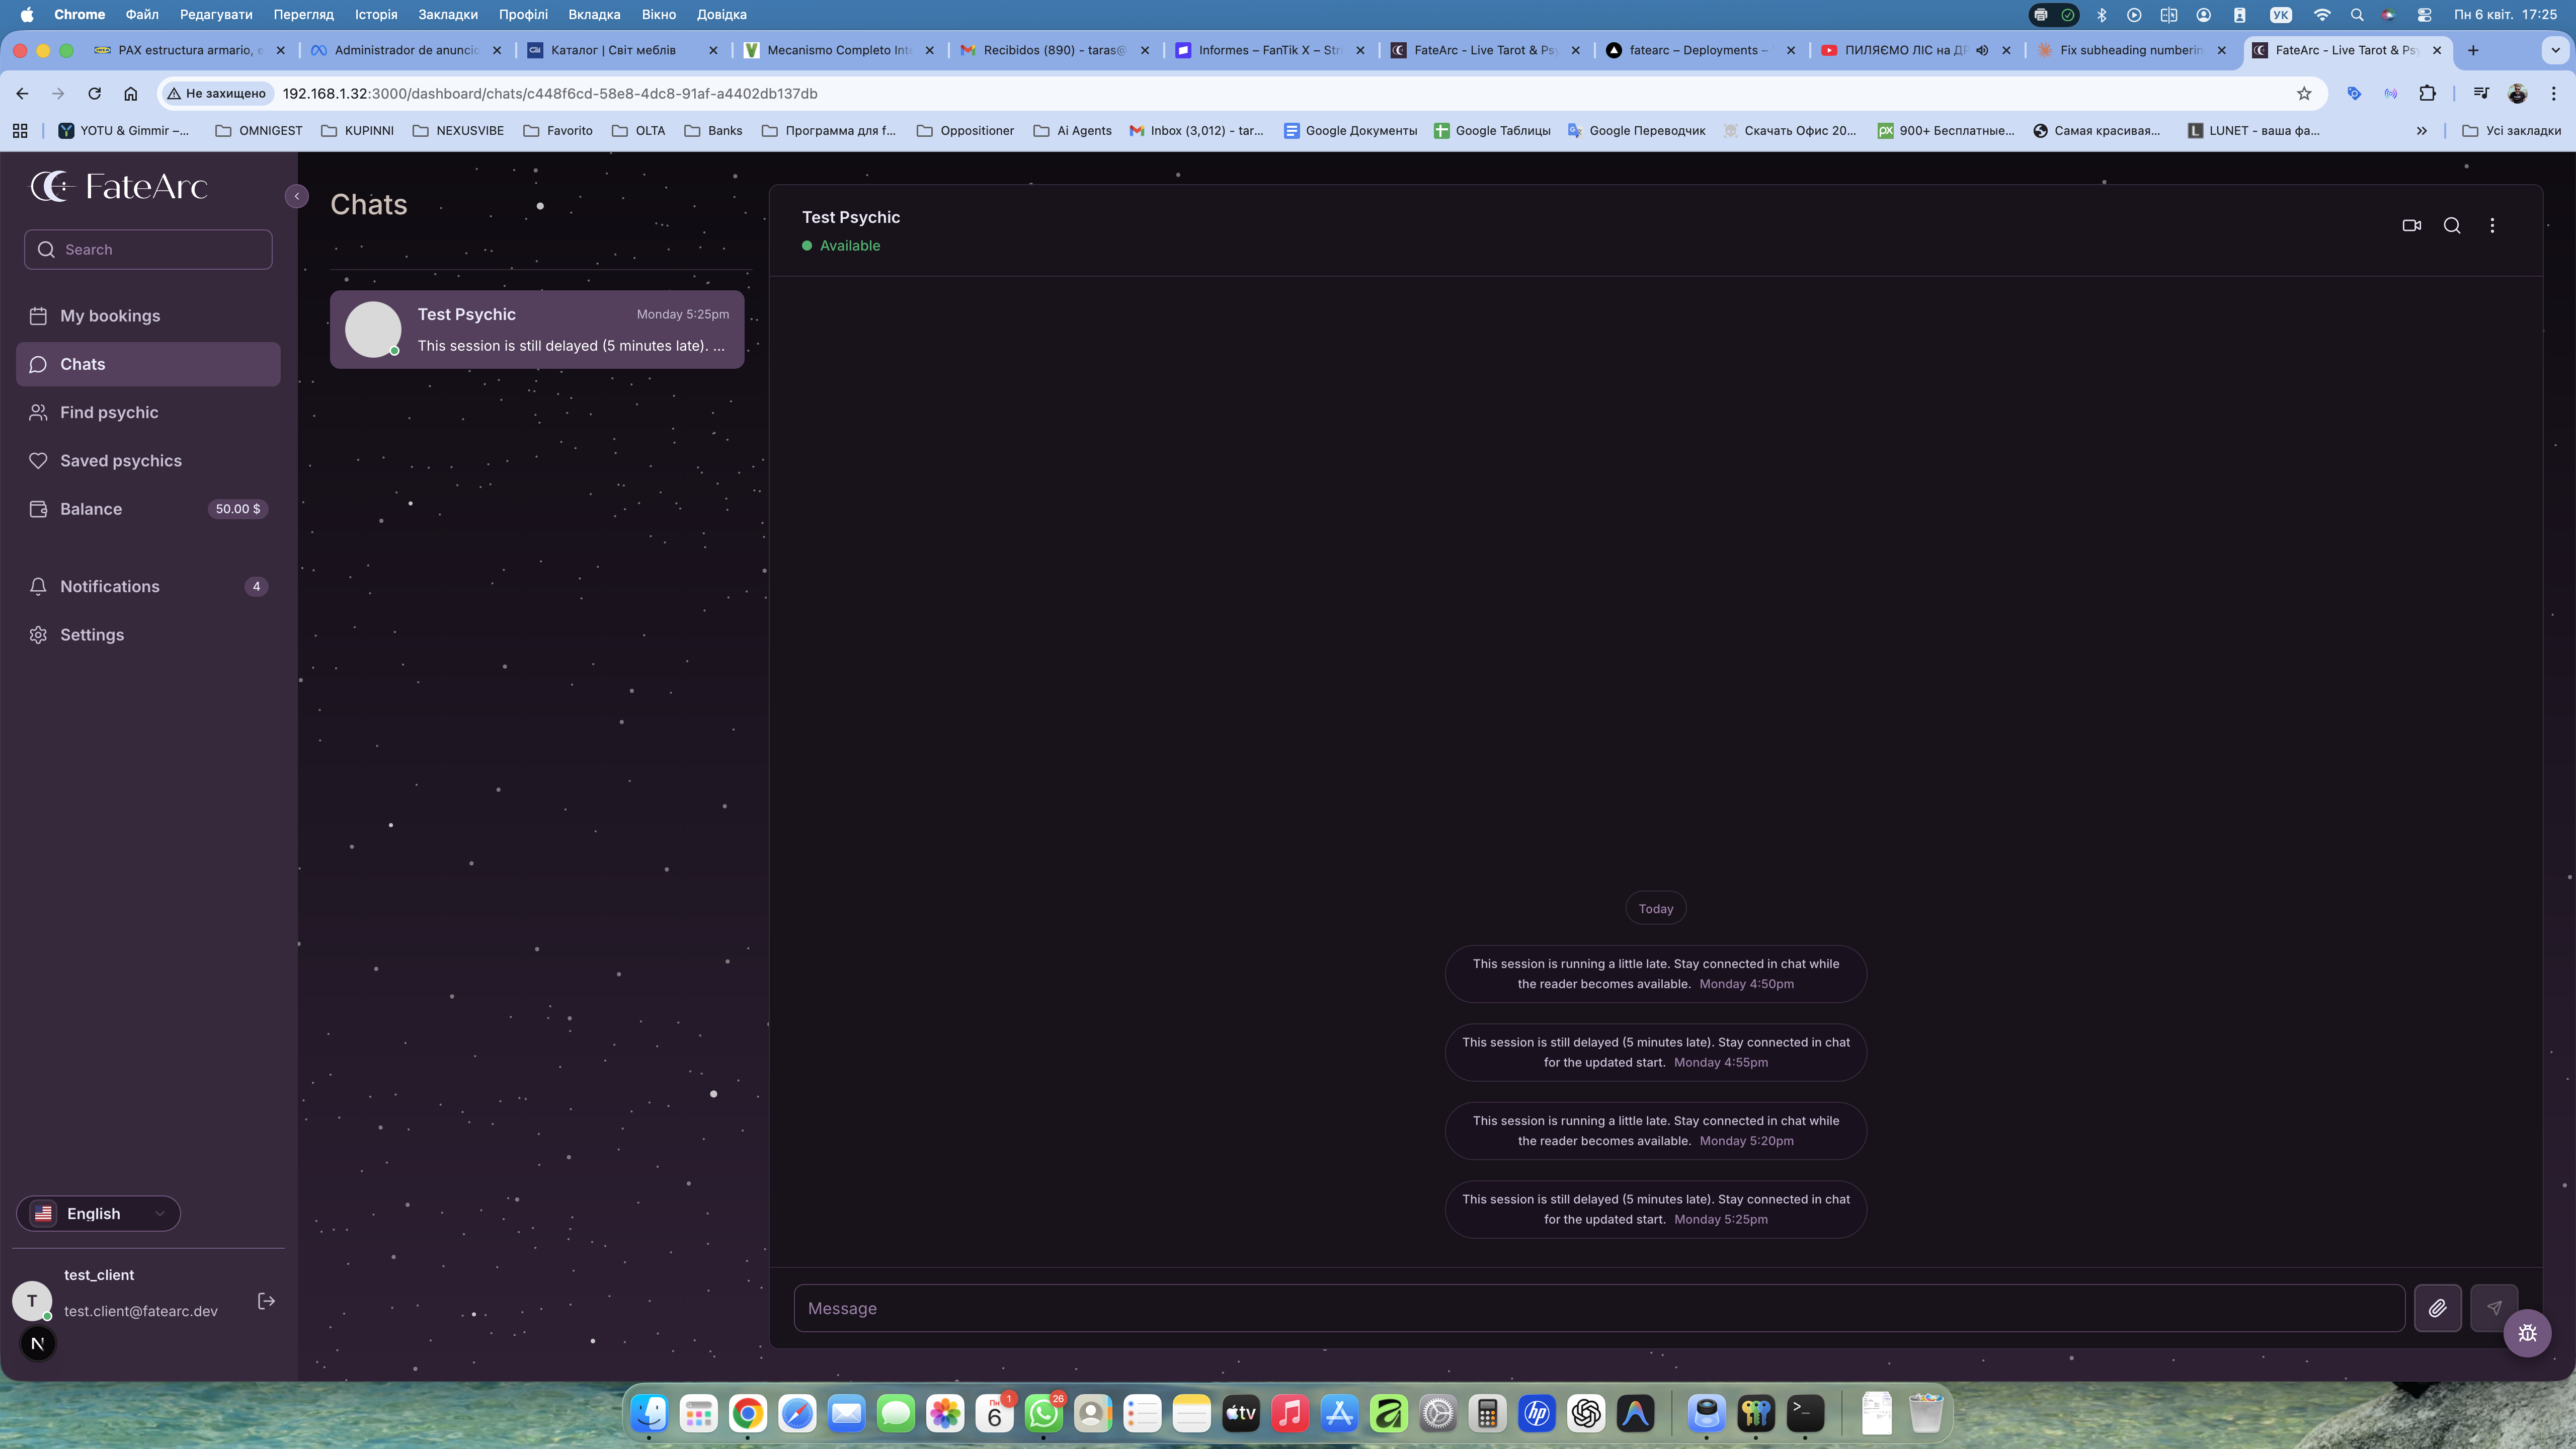Go to the Find psychic page
Viewport: 2576px width, 1449px height.
109,412
